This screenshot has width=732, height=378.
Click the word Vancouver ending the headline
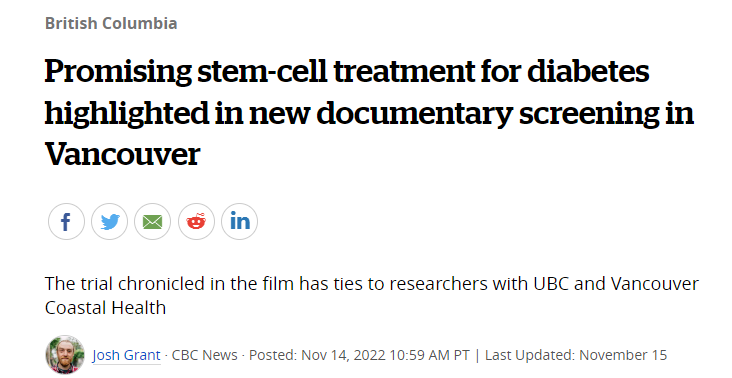tap(122, 154)
